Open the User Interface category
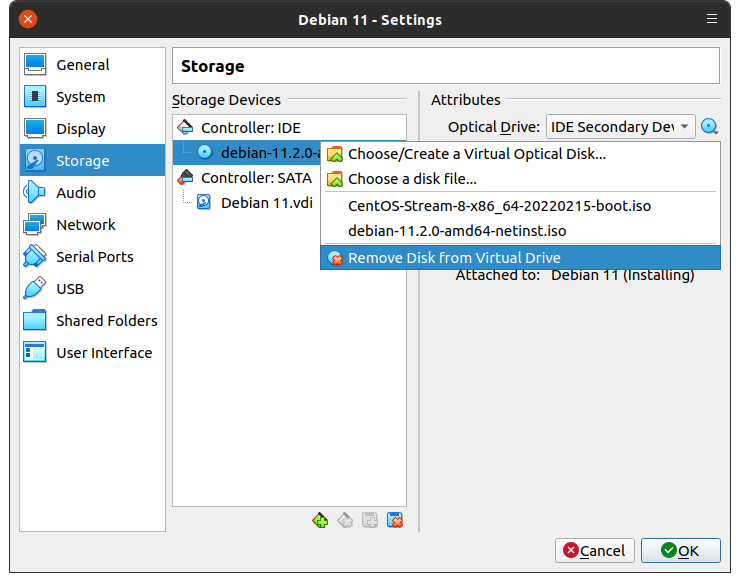 (x=104, y=353)
